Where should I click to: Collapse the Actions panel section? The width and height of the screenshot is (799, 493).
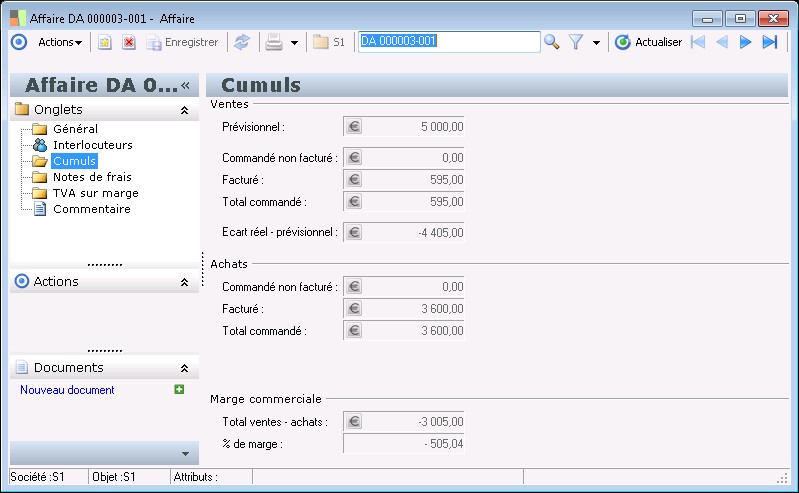pos(184,282)
